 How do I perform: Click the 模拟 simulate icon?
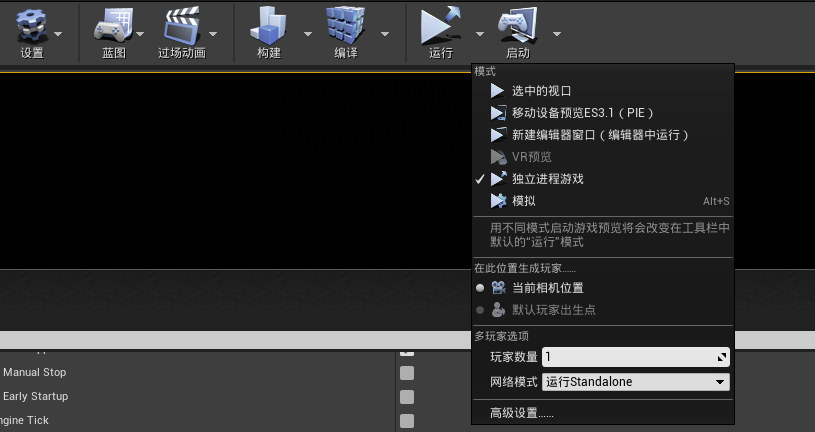coord(498,201)
